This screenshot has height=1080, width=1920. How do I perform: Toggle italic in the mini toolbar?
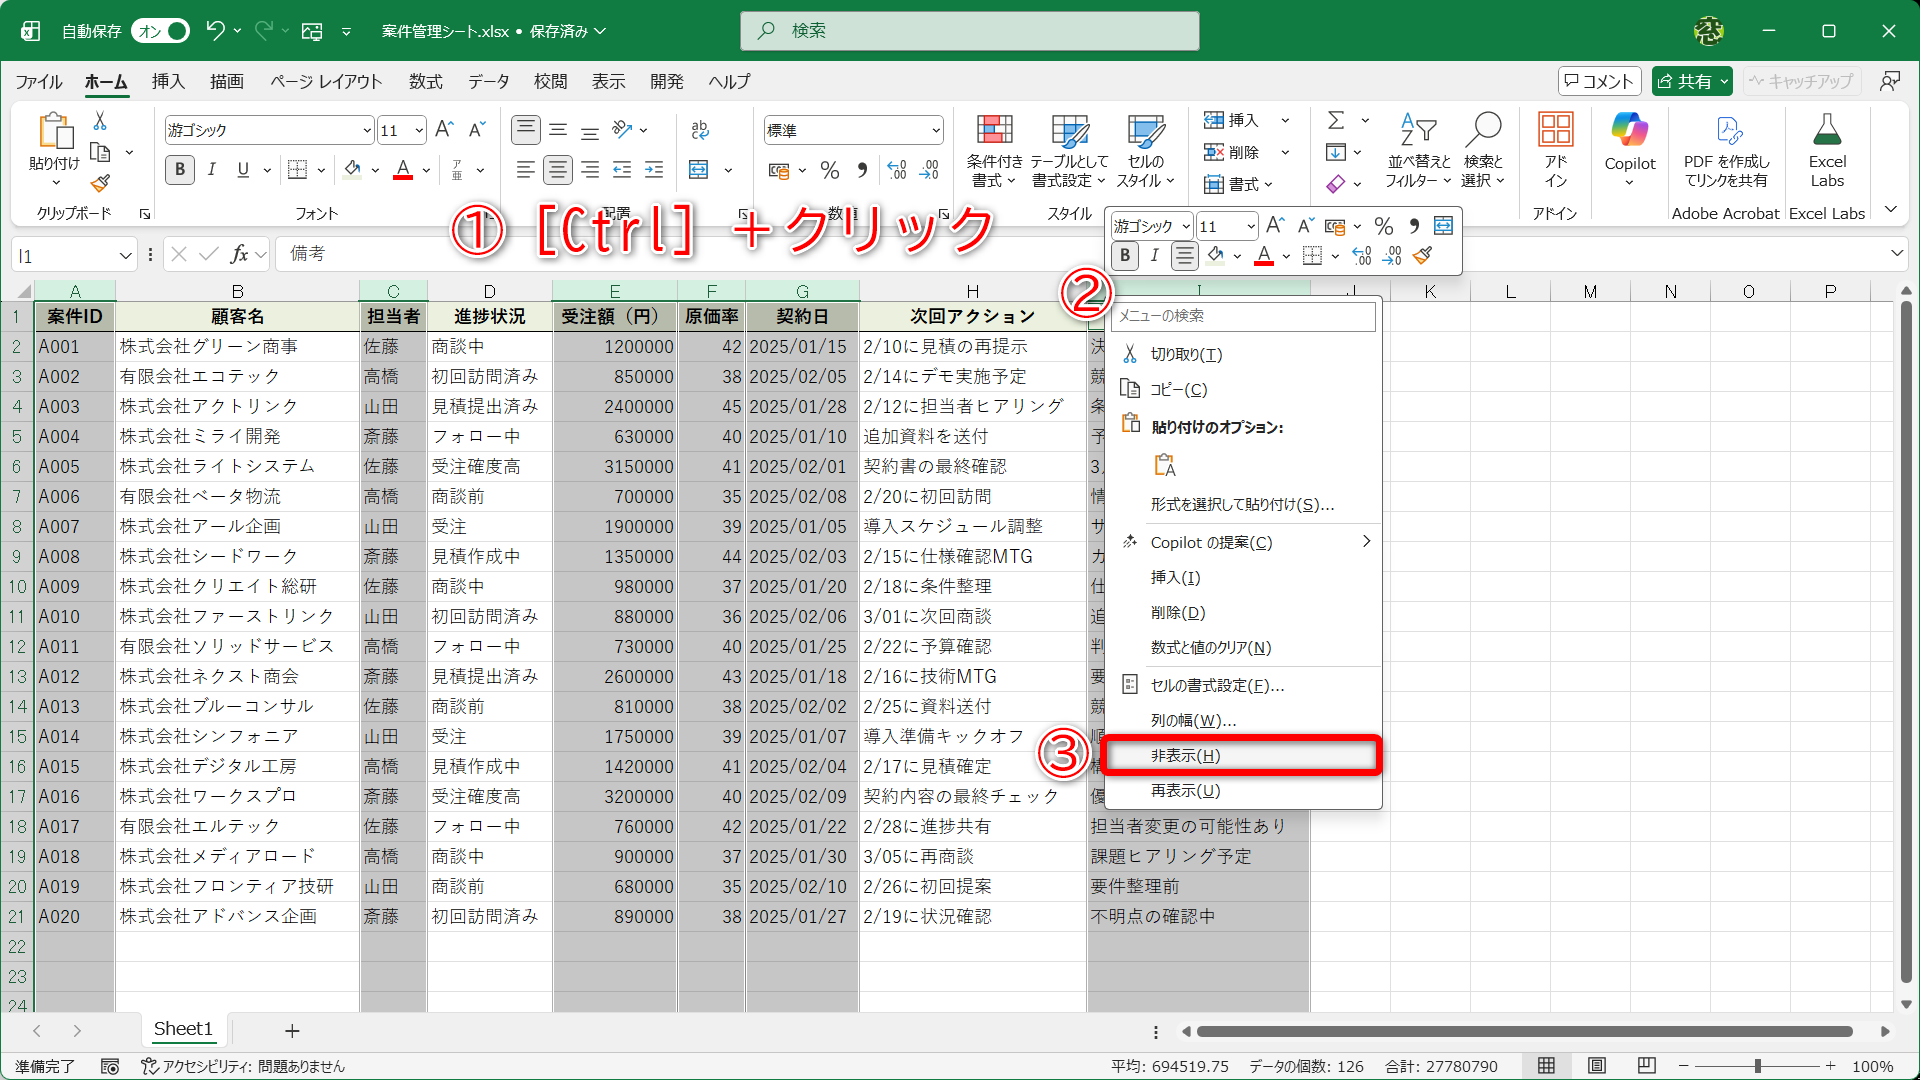pos(1154,256)
